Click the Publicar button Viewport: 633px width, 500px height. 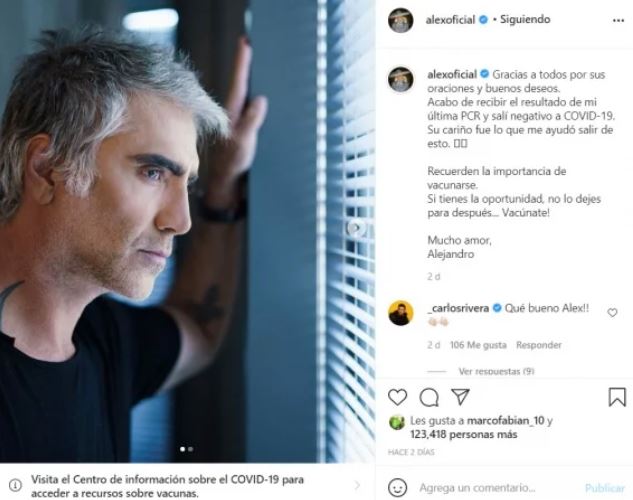[x=605, y=488]
